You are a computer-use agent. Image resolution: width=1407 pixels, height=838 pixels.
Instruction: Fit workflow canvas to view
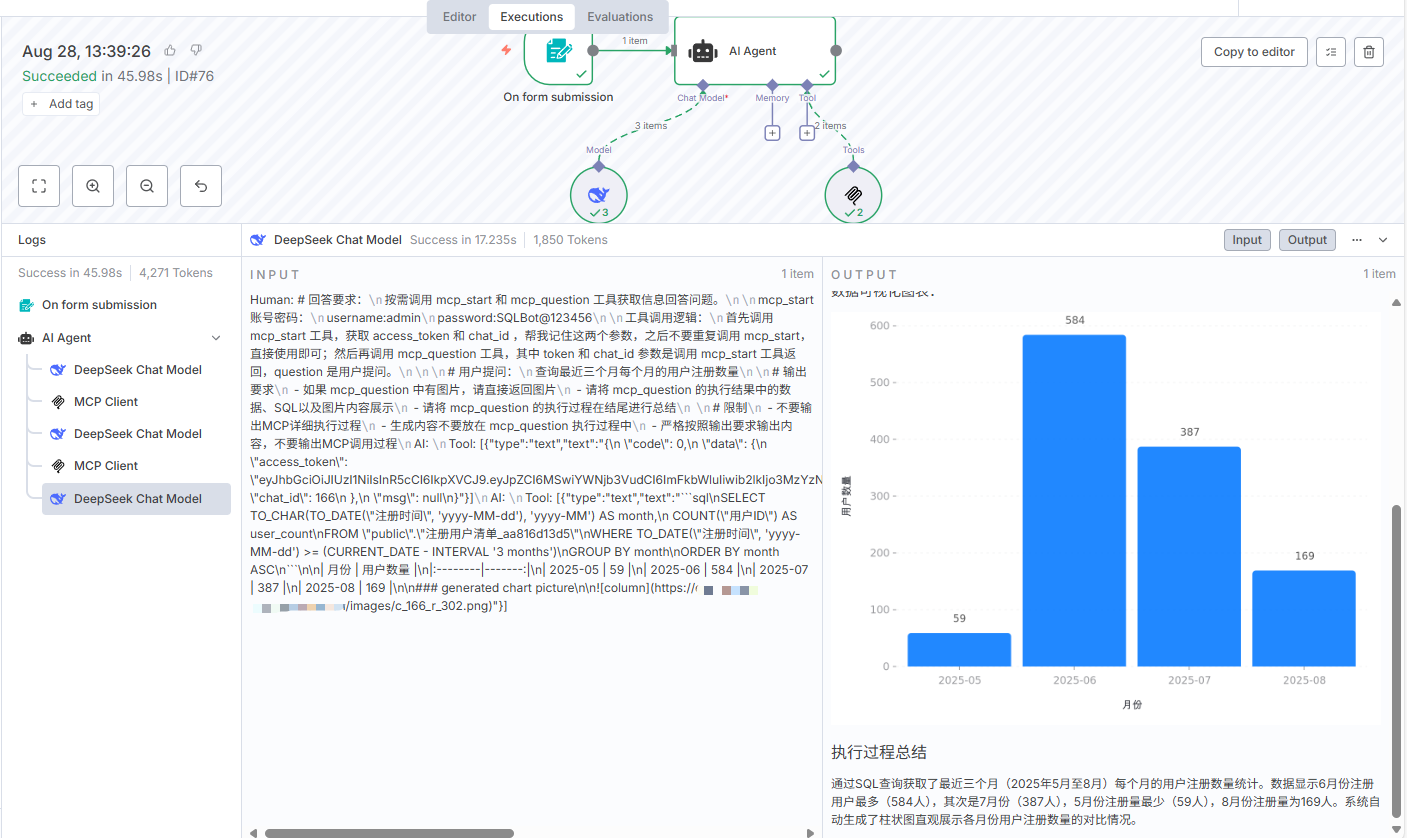(39, 186)
